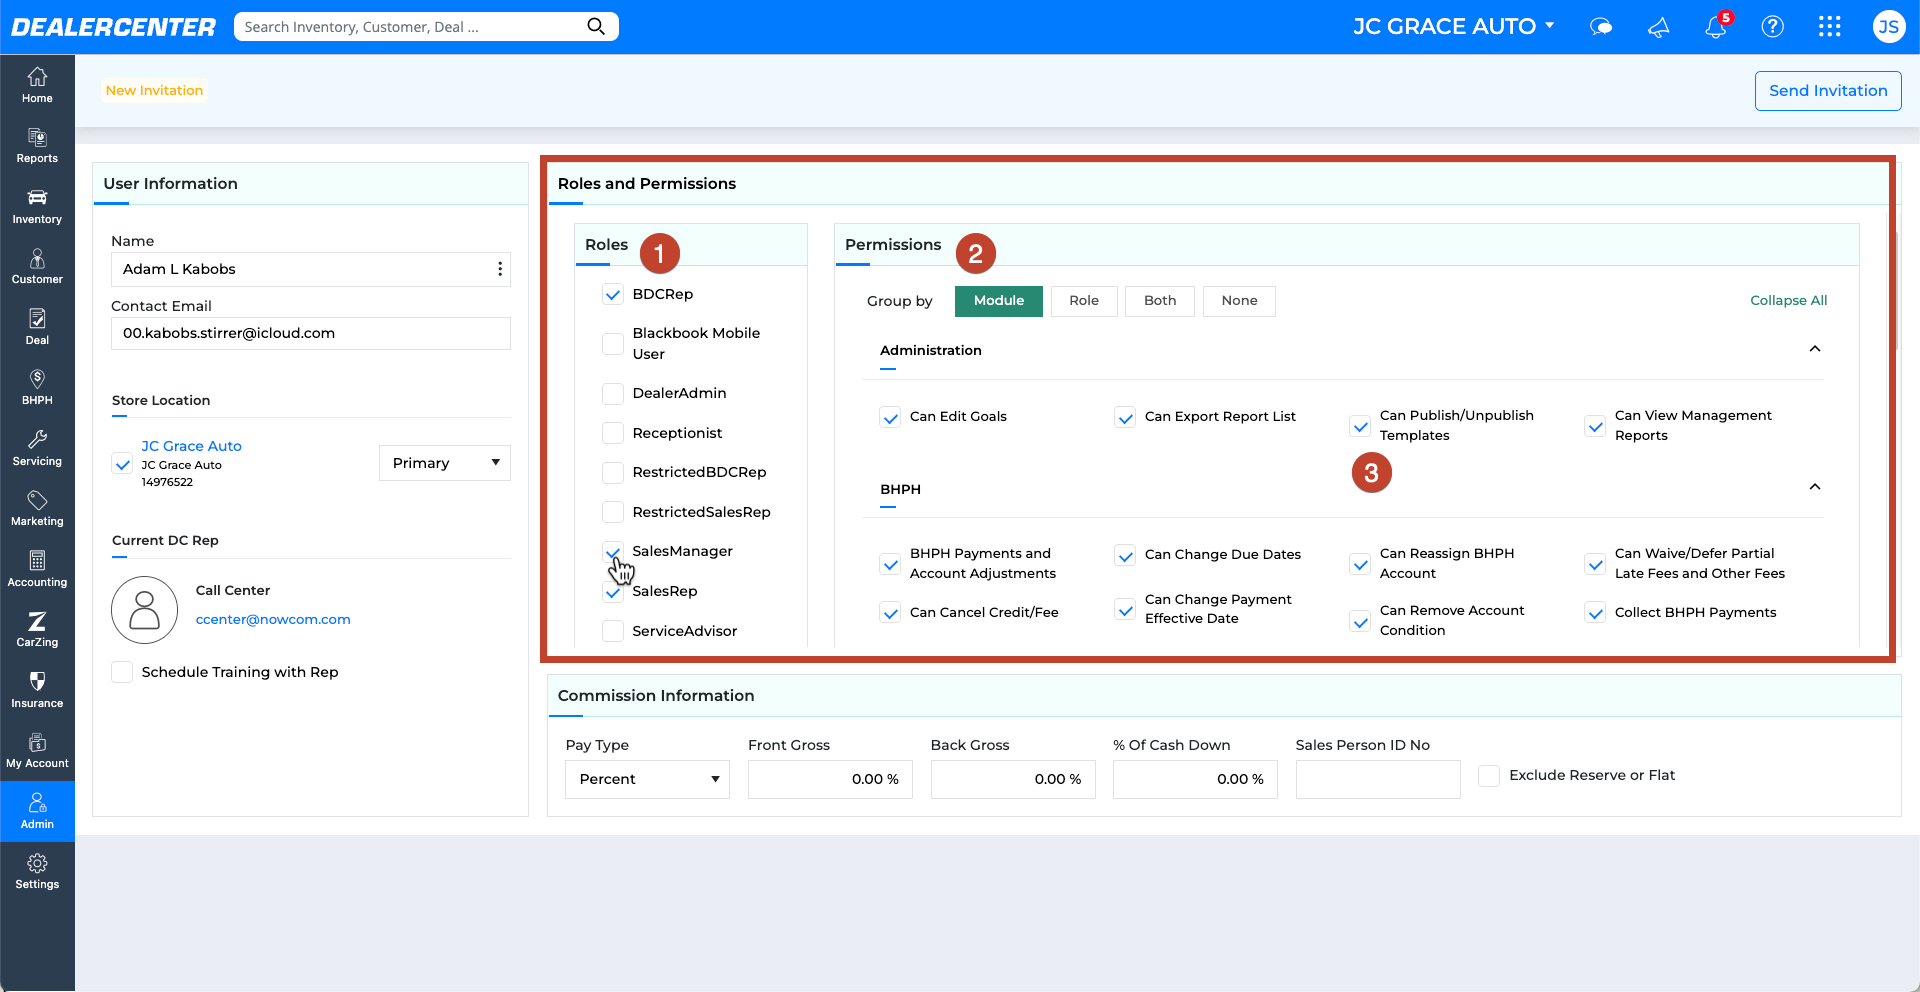Open the chat messages icon

(1601, 27)
